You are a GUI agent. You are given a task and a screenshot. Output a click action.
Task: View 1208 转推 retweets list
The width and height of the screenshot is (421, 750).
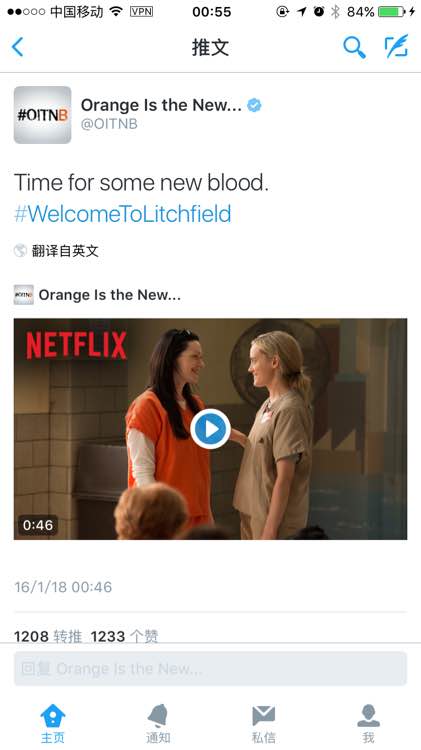pyautogui.click(x=48, y=636)
